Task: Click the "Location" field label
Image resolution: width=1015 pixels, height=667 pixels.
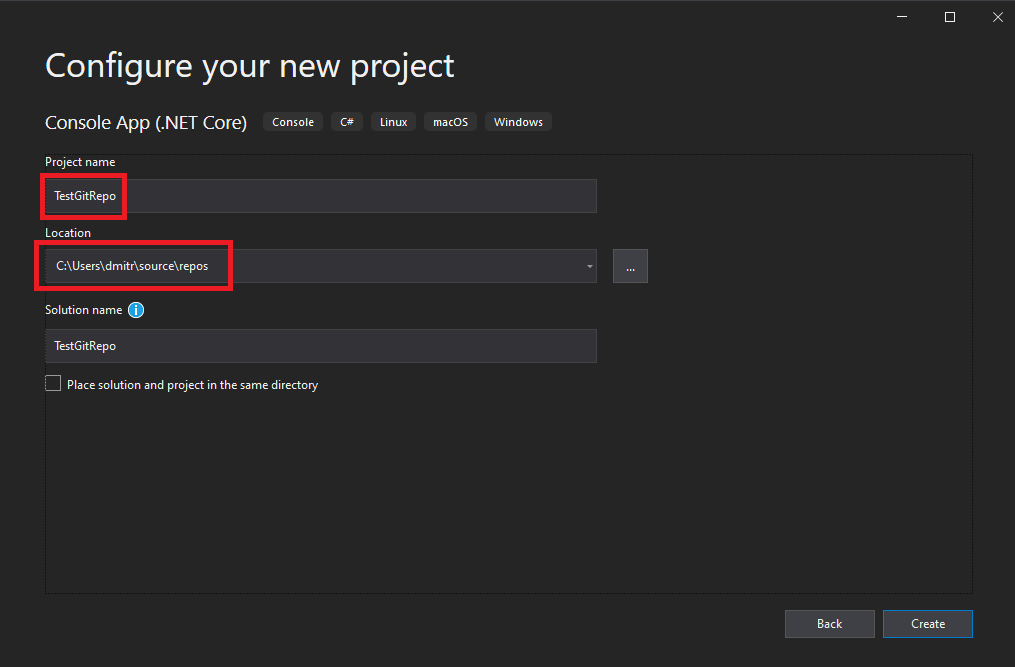Action: 68,233
